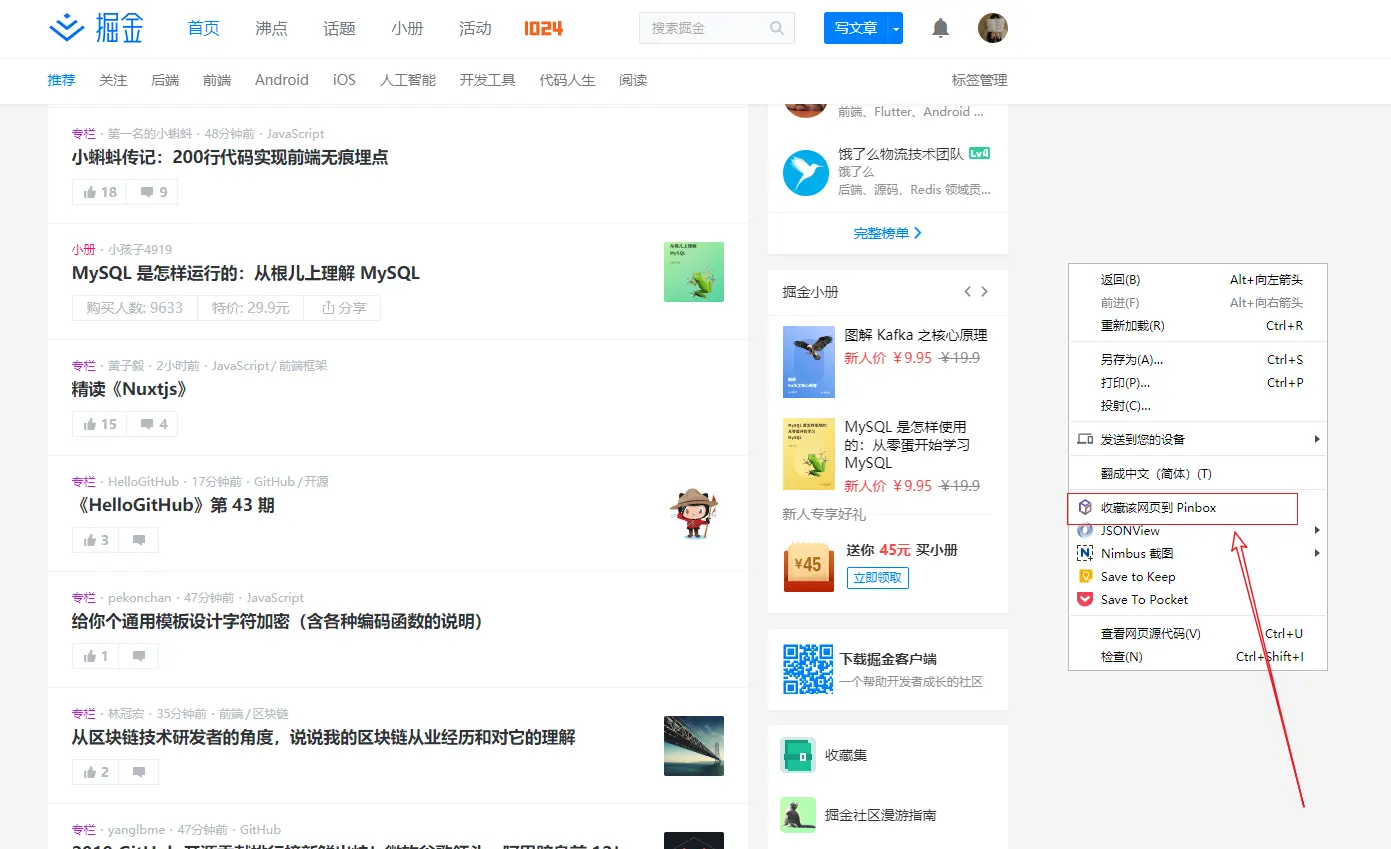This screenshot has height=849, width=1391.
Task: Open comments on 小蝌蚪传记 article
Action: tap(153, 192)
